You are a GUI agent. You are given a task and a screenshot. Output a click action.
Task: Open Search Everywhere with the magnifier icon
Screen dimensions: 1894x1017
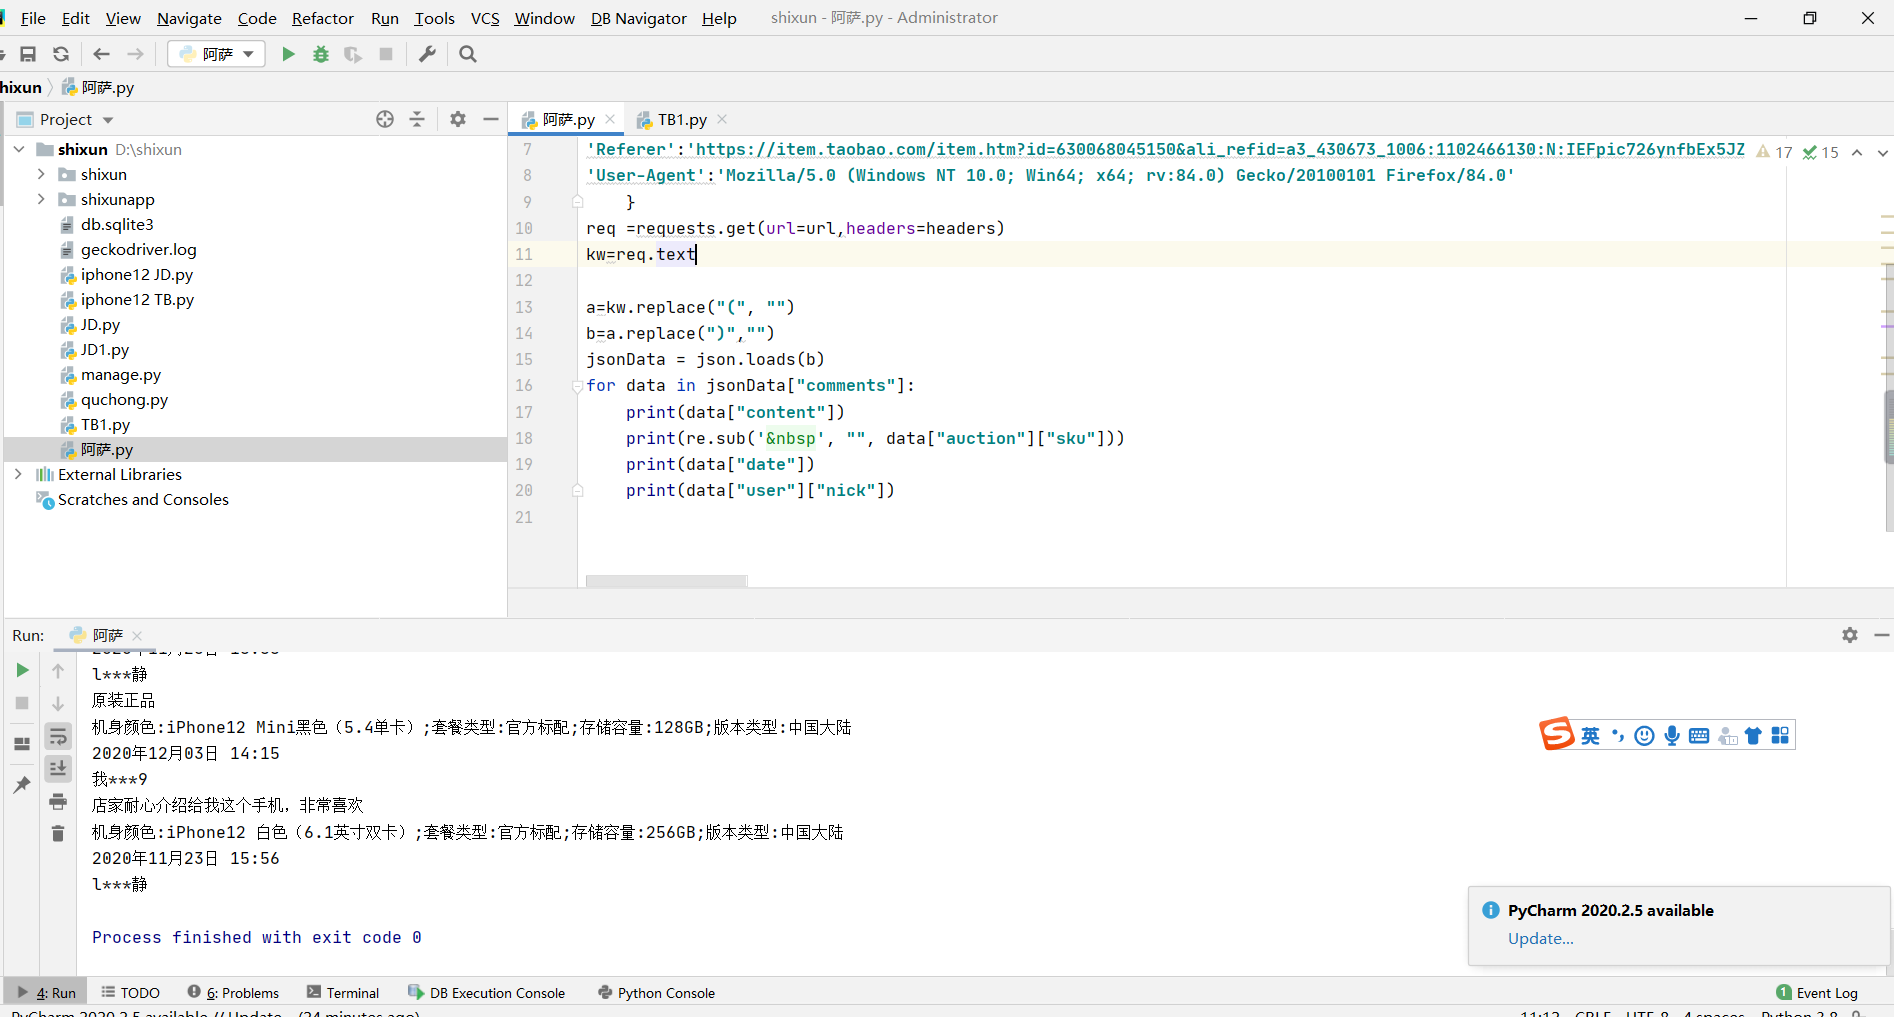[467, 54]
